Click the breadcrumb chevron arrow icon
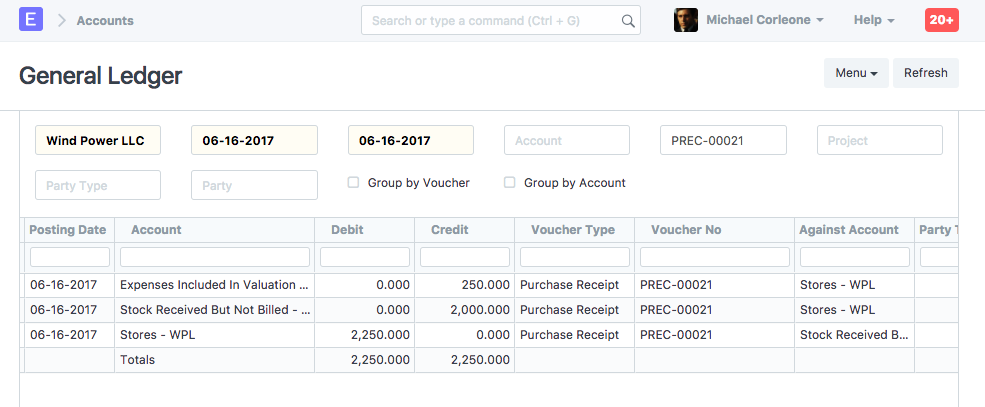The image size is (985, 407). click(x=61, y=20)
